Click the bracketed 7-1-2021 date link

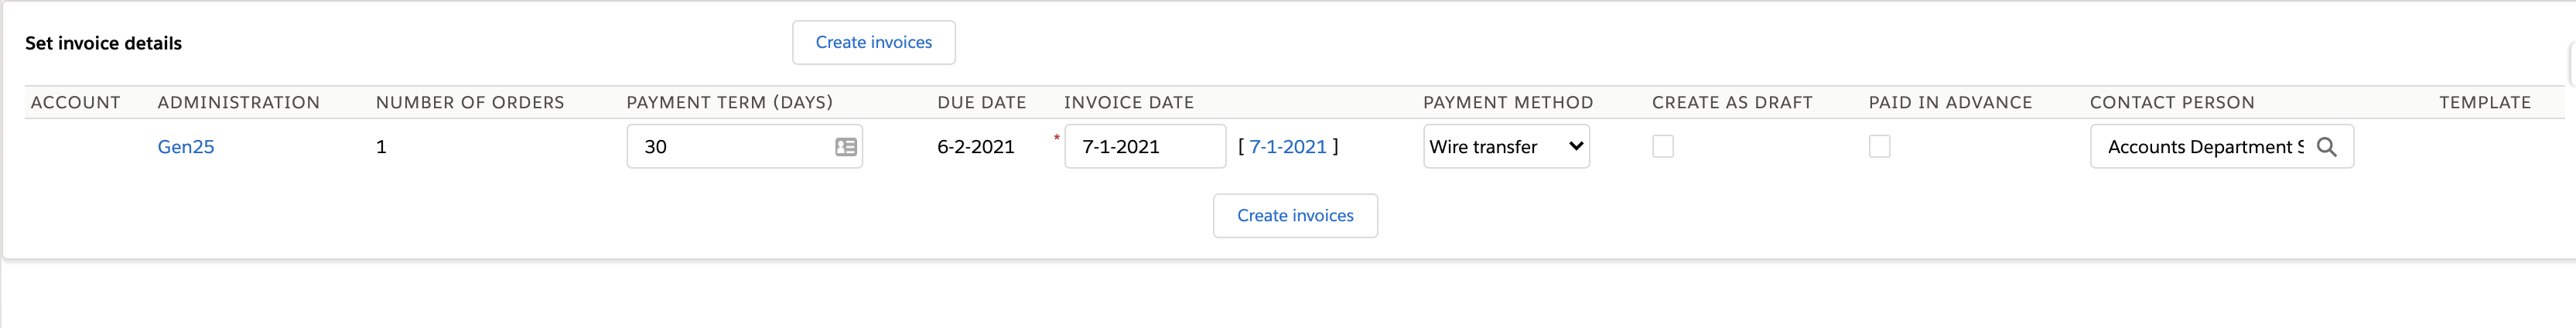pyautogui.click(x=1287, y=147)
